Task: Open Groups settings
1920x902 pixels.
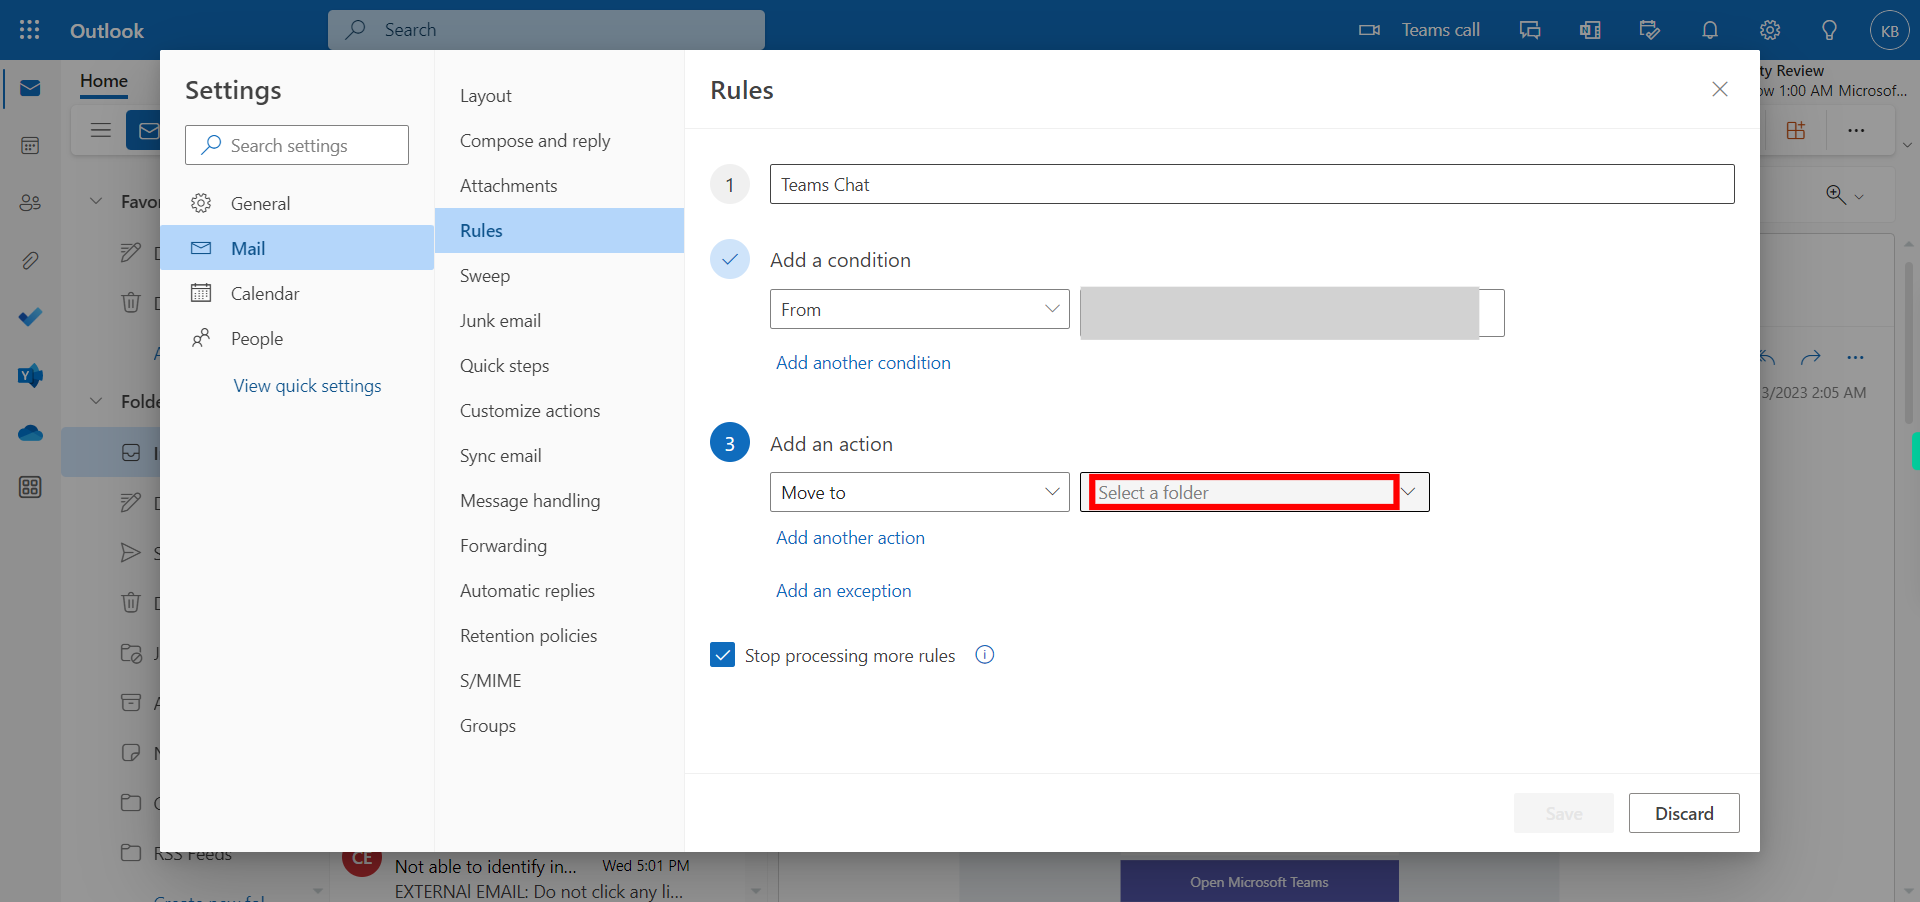Action: 559,726
